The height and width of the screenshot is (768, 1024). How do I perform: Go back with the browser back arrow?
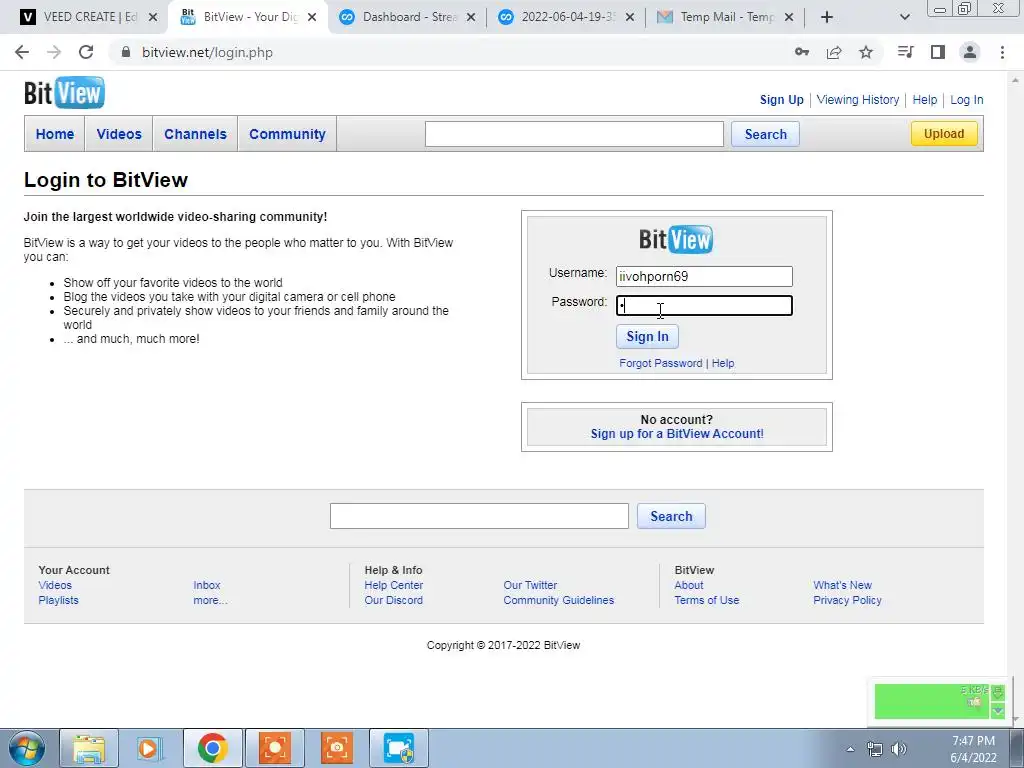[22, 52]
